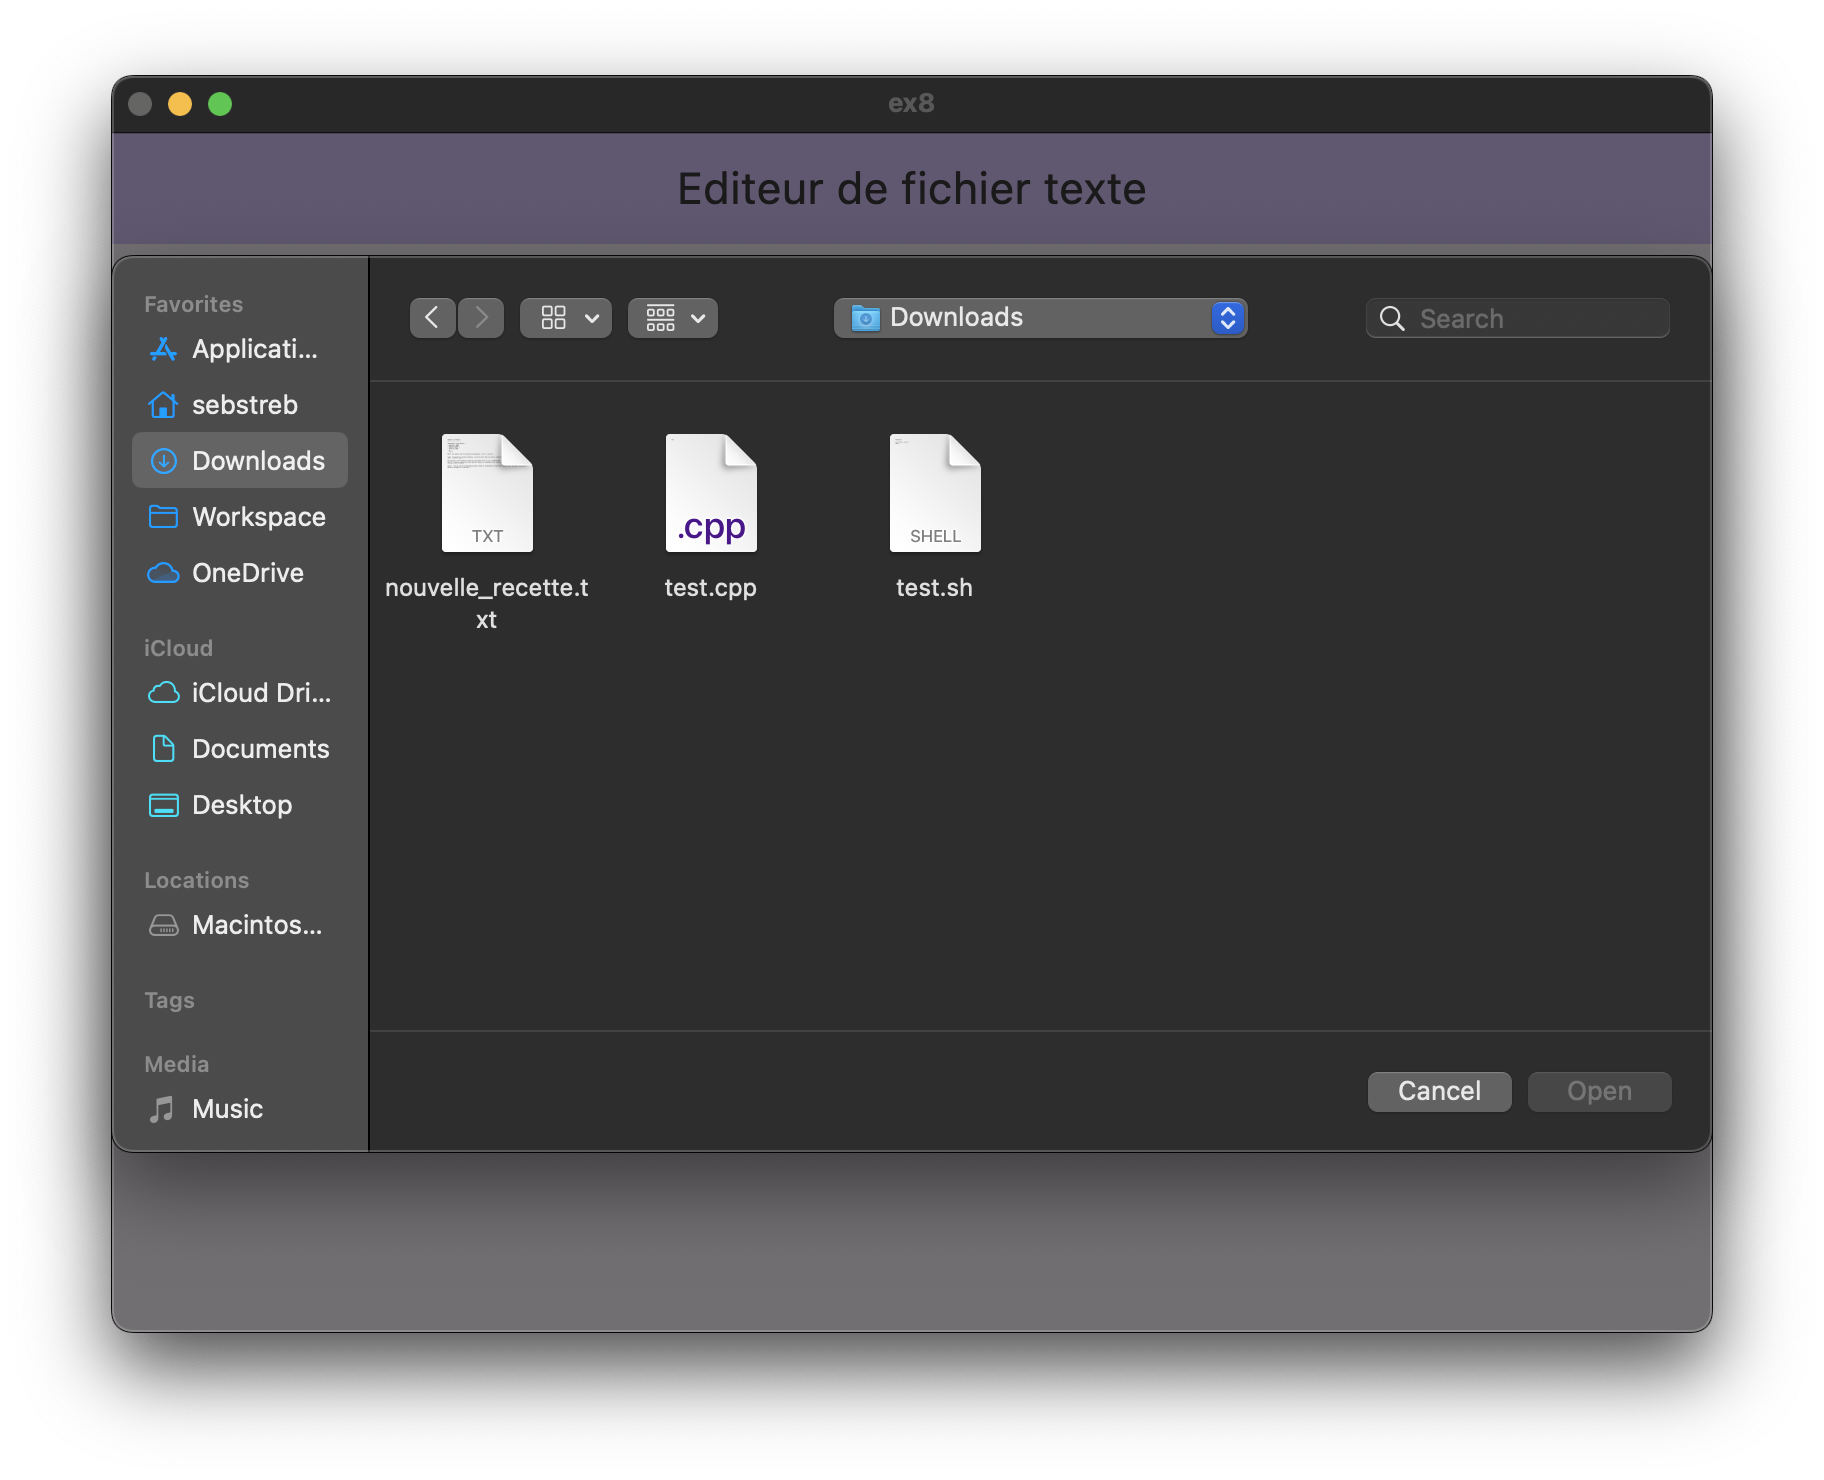1824x1480 pixels.
Task: Open Macintosh HD under Locations
Action: [x=240, y=925]
